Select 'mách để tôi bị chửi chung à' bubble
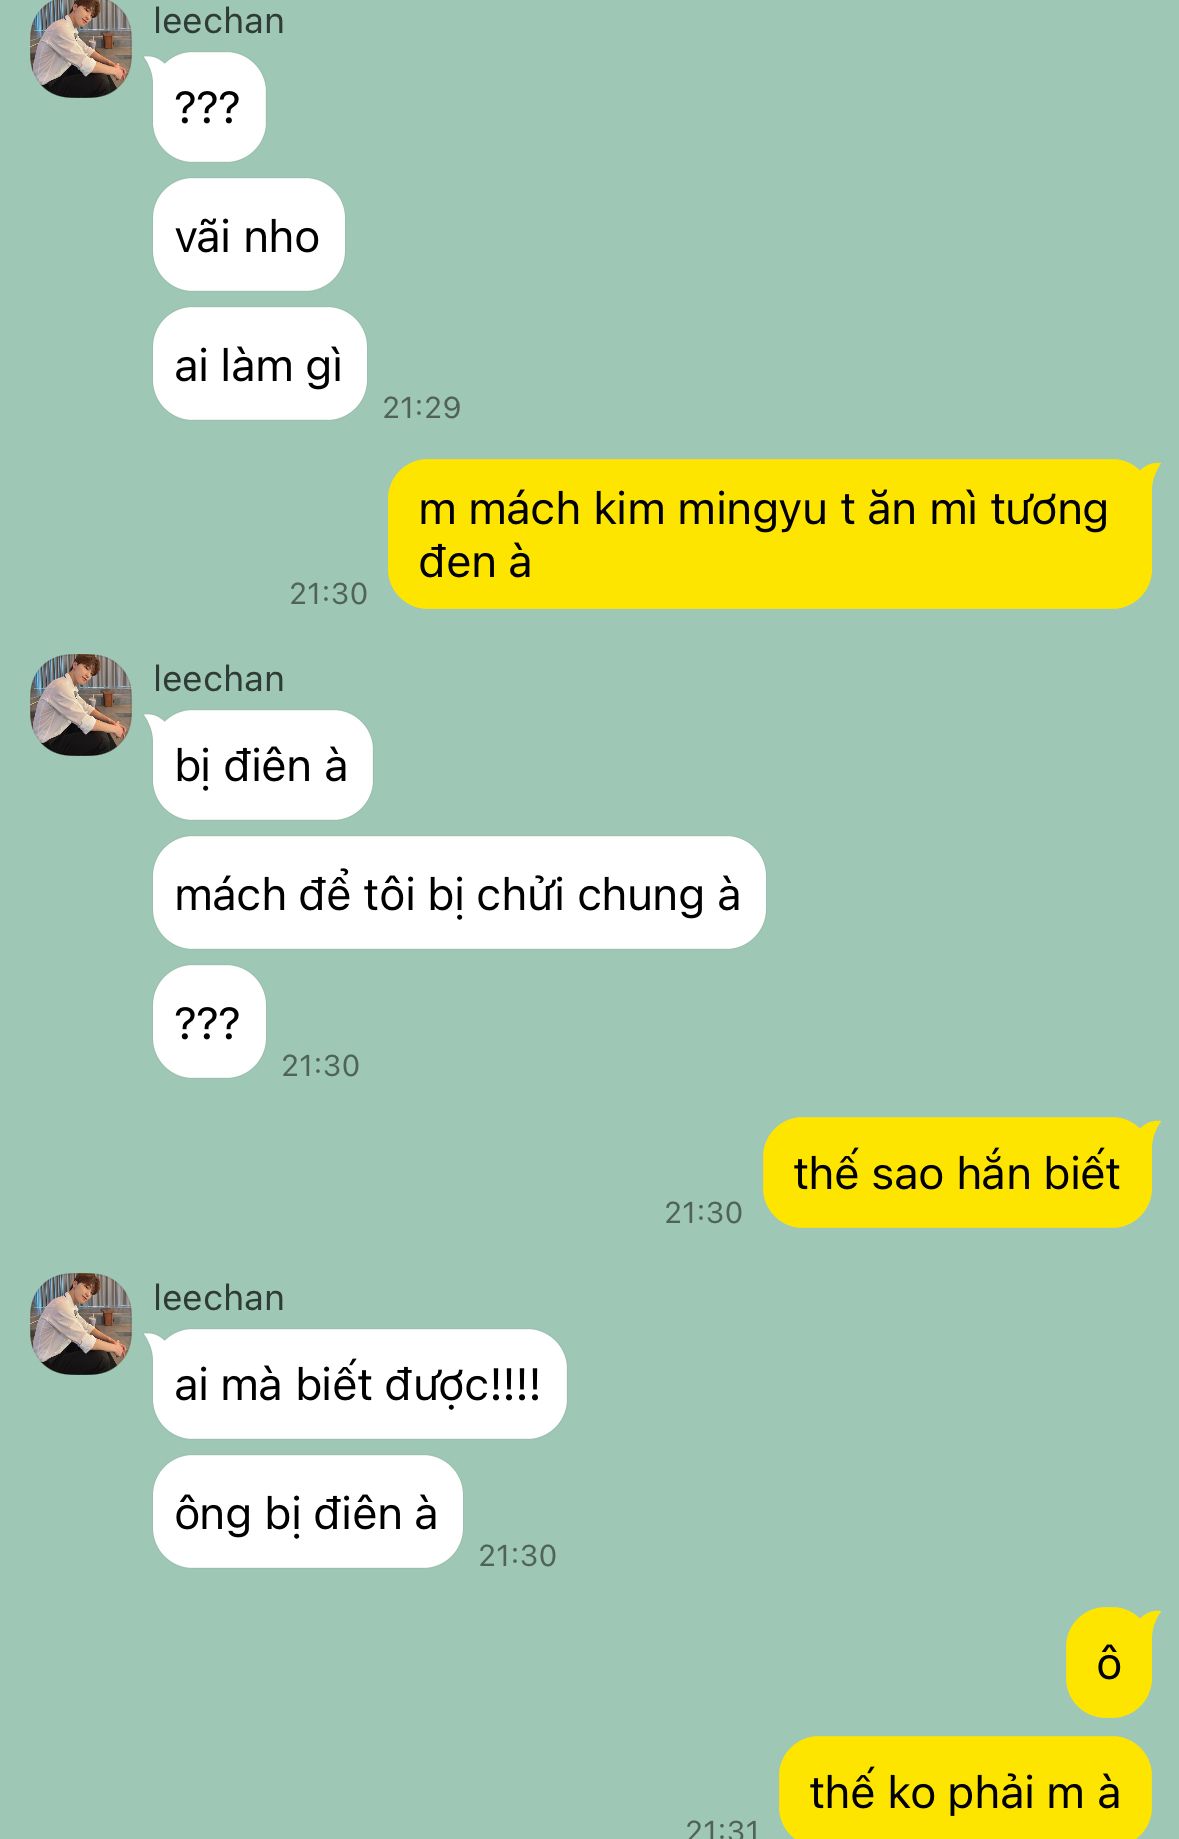Image resolution: width=1179 pixels, height=1839 pixels. click(458, 893)
